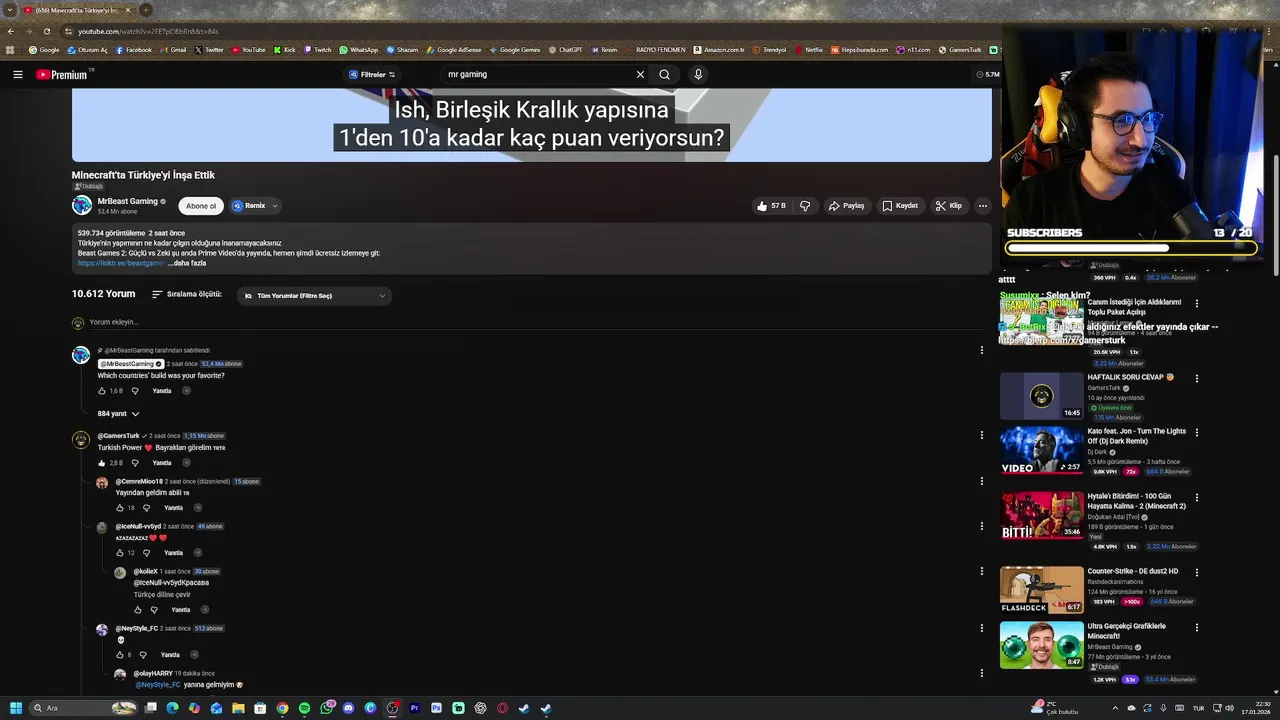The width and height of the screenshot is (1280, 720).
Task: Open MrBeast Gaming channel avatar
Action: (x=82, y=205)
